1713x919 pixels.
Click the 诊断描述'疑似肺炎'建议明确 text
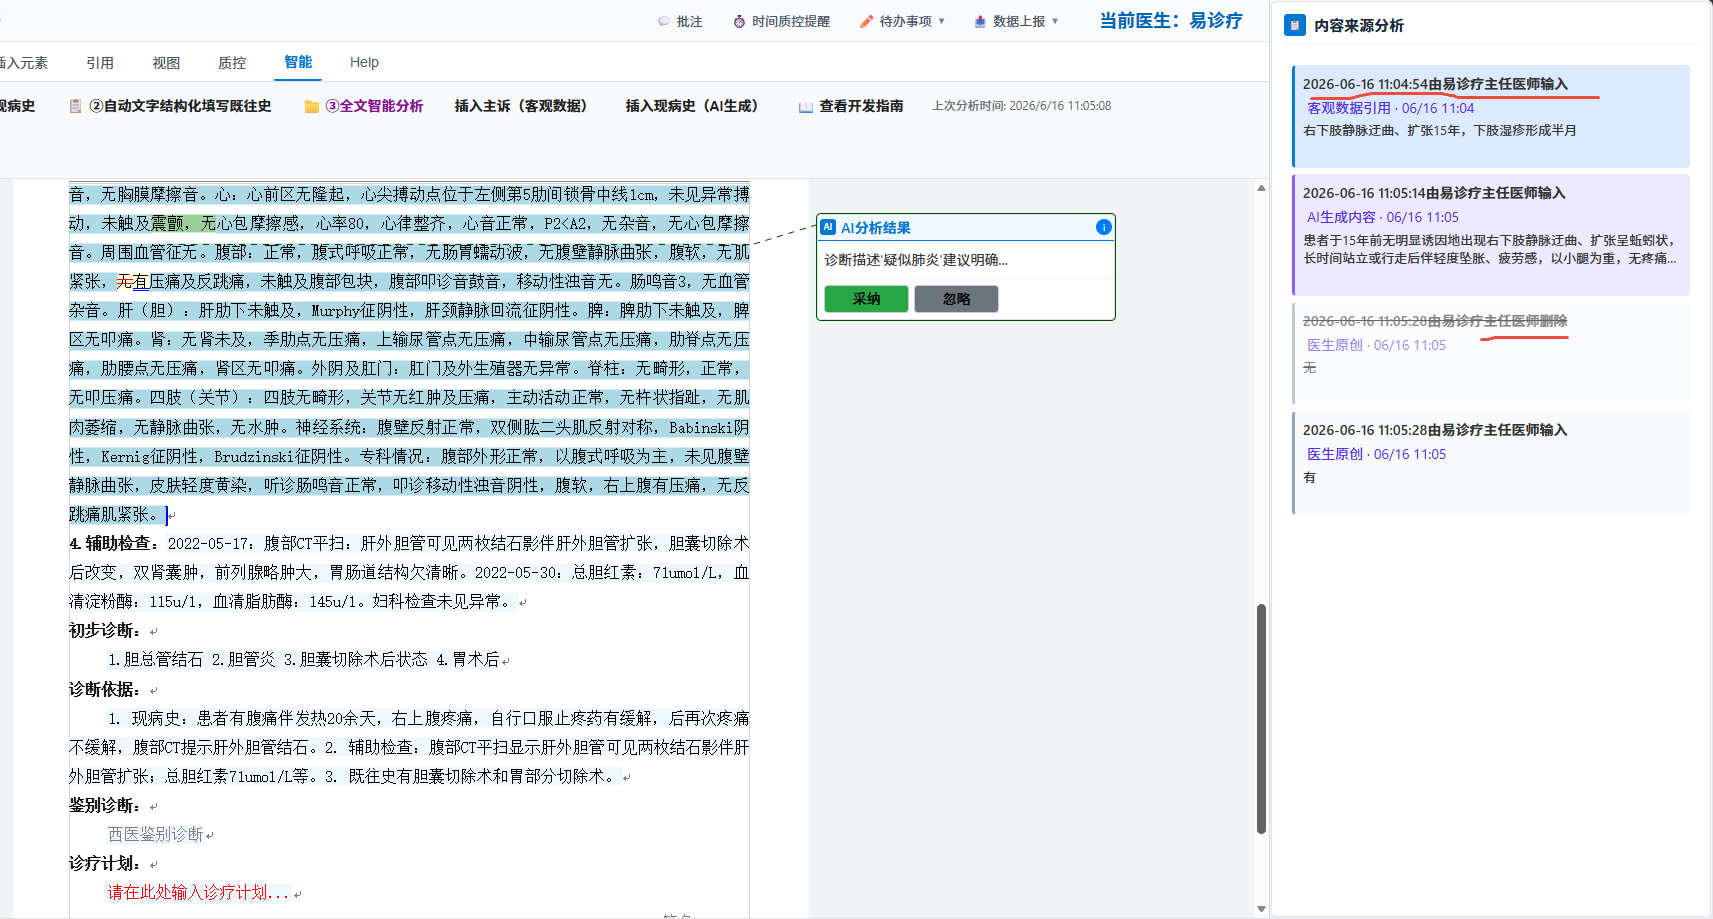pos(916,260)
